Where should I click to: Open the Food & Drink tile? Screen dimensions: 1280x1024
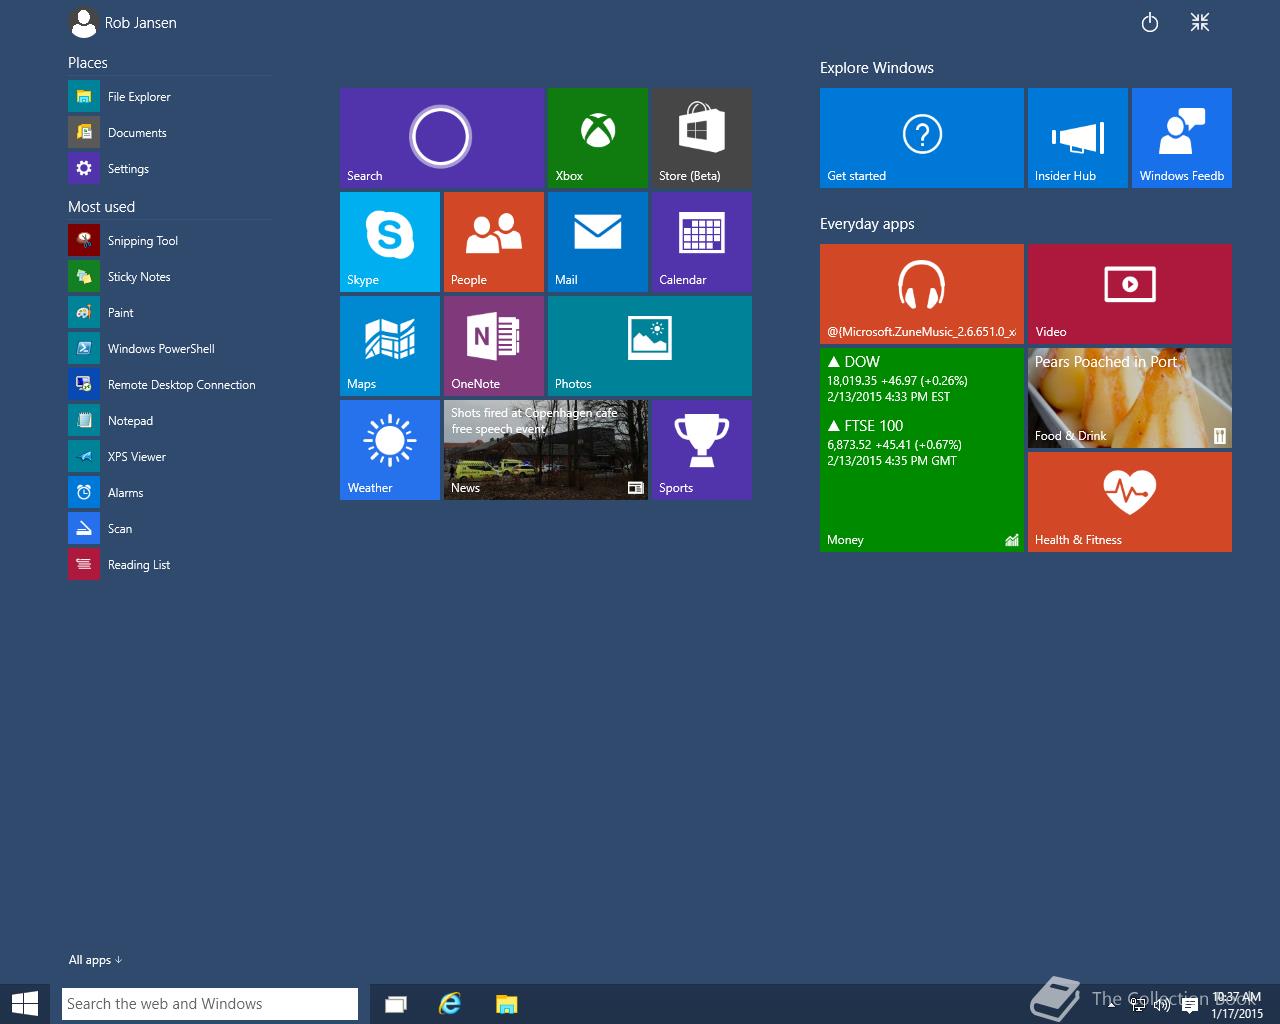click(x=1130, y=398)
